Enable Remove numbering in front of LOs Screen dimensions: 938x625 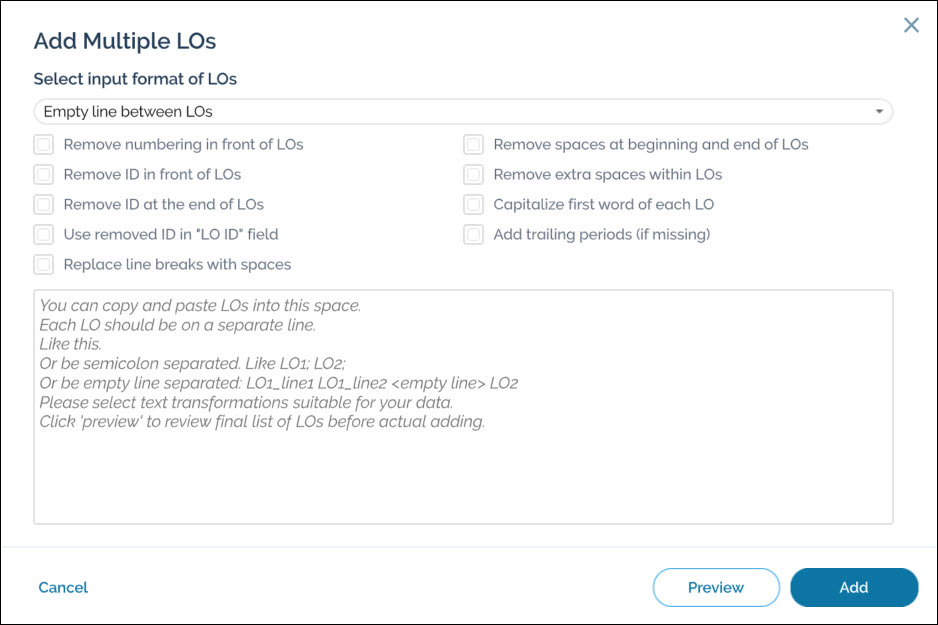pyautogui.click(x=44, y=145)
